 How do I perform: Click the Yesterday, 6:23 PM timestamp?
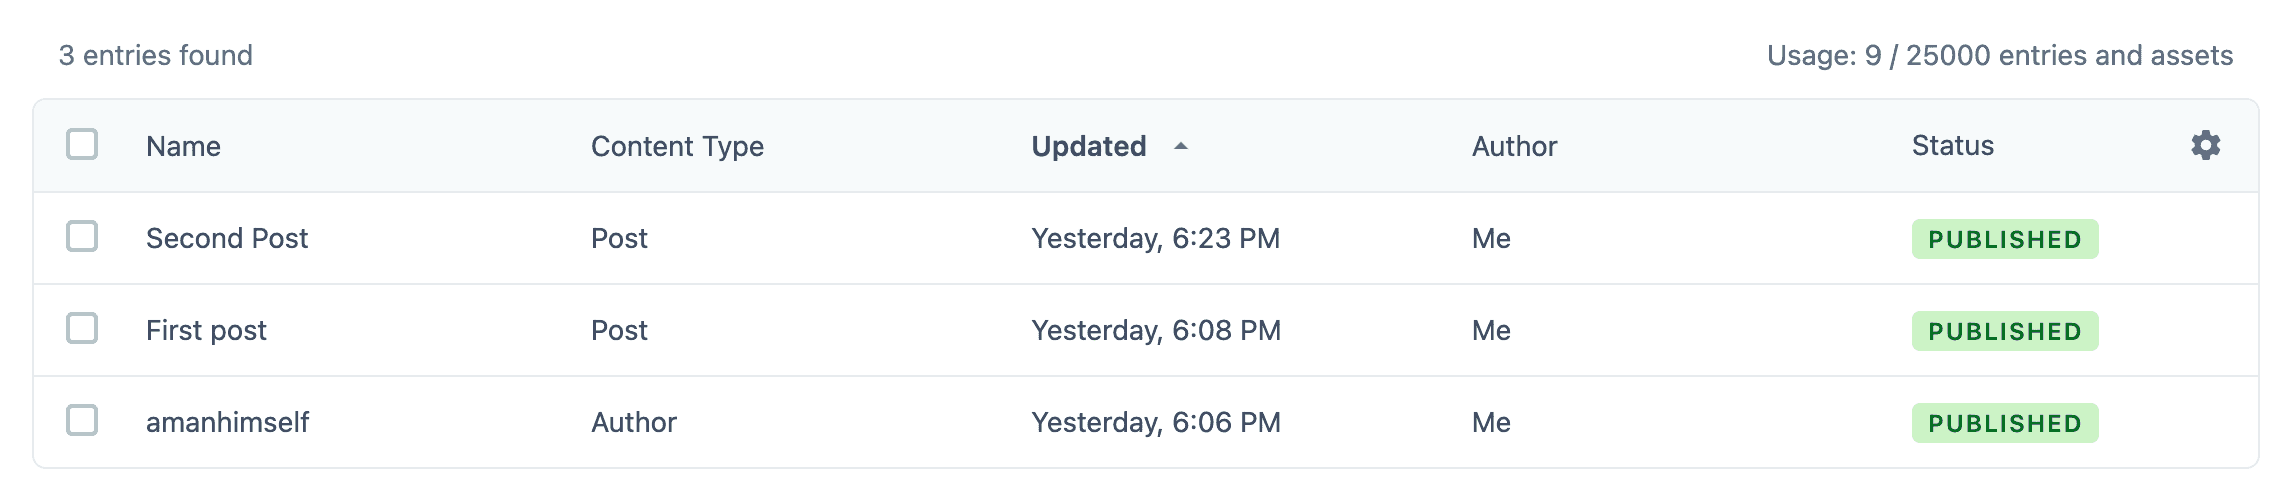coord(1155,238)
